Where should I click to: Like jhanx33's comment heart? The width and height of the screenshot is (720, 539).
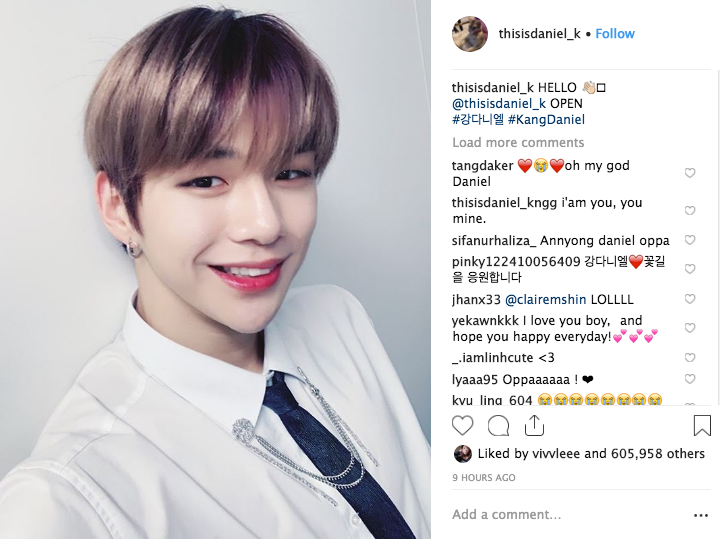click(690, 299)
